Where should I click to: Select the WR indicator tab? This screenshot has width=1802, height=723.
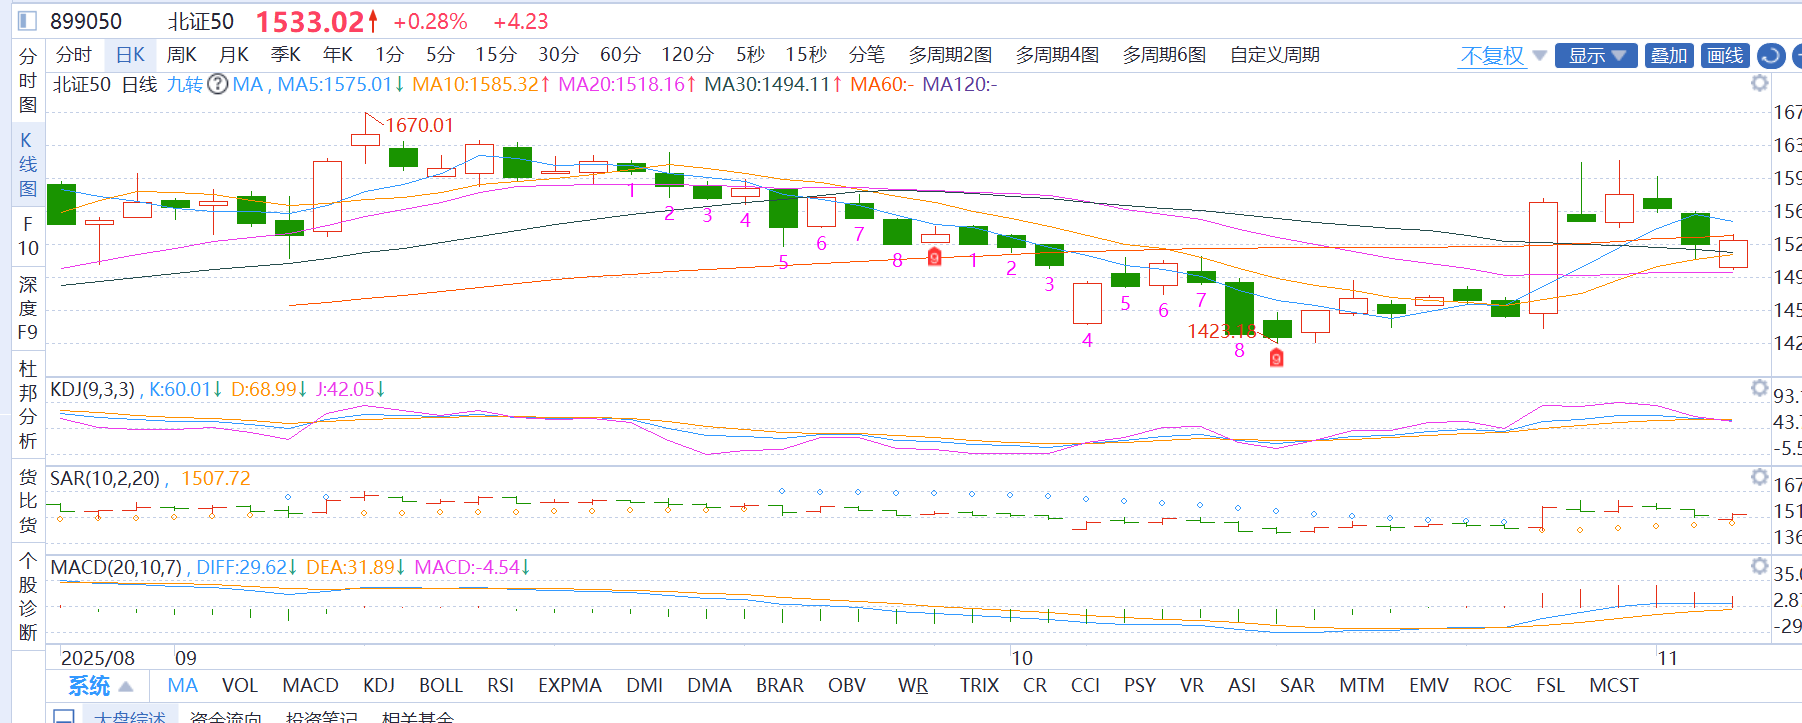pos(913,686)
